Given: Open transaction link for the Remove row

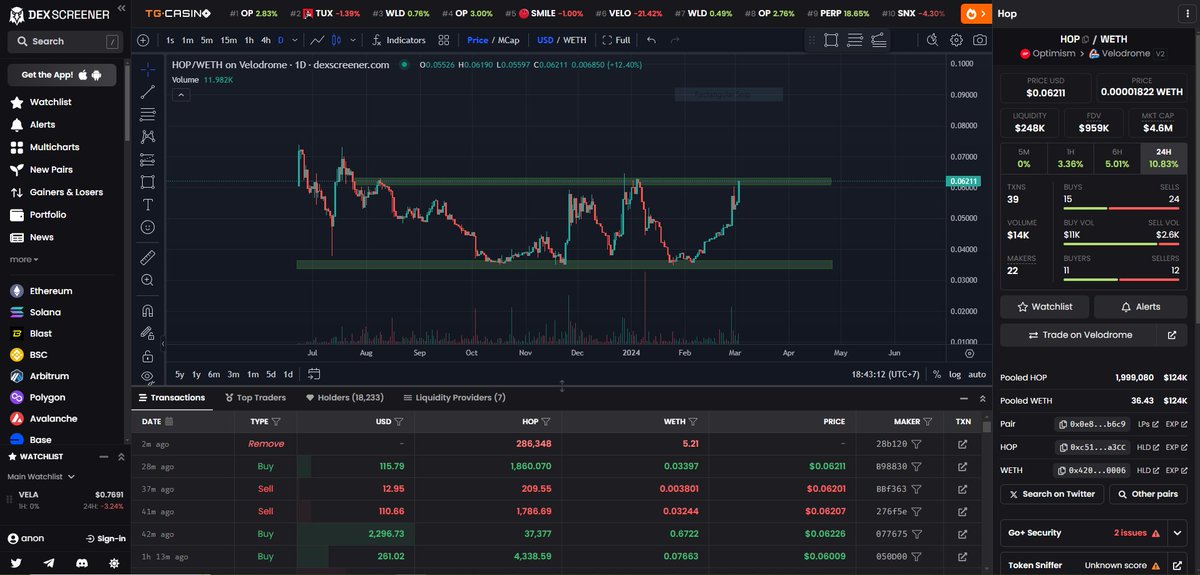Looking at the screenshot, I should (x=963, y=443).
